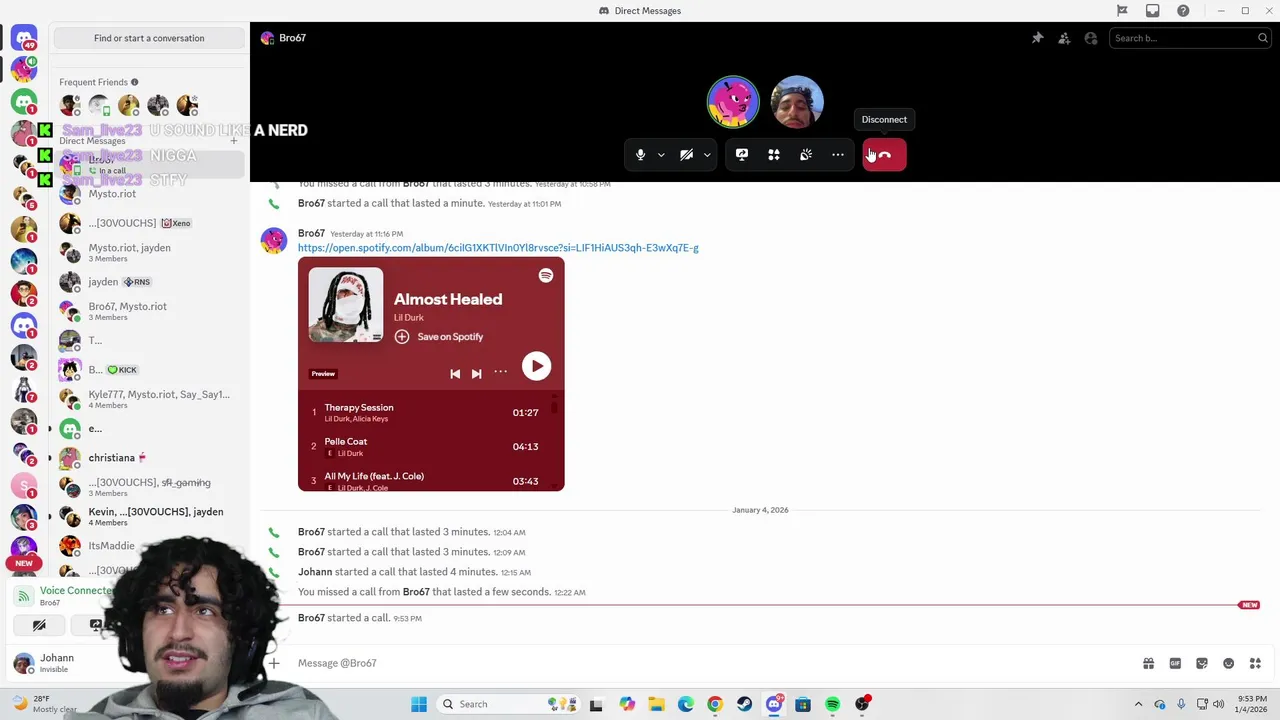1280x720 pixels.
Task: Open the Apps launcher in message bar
Action: click(1255, 663)
